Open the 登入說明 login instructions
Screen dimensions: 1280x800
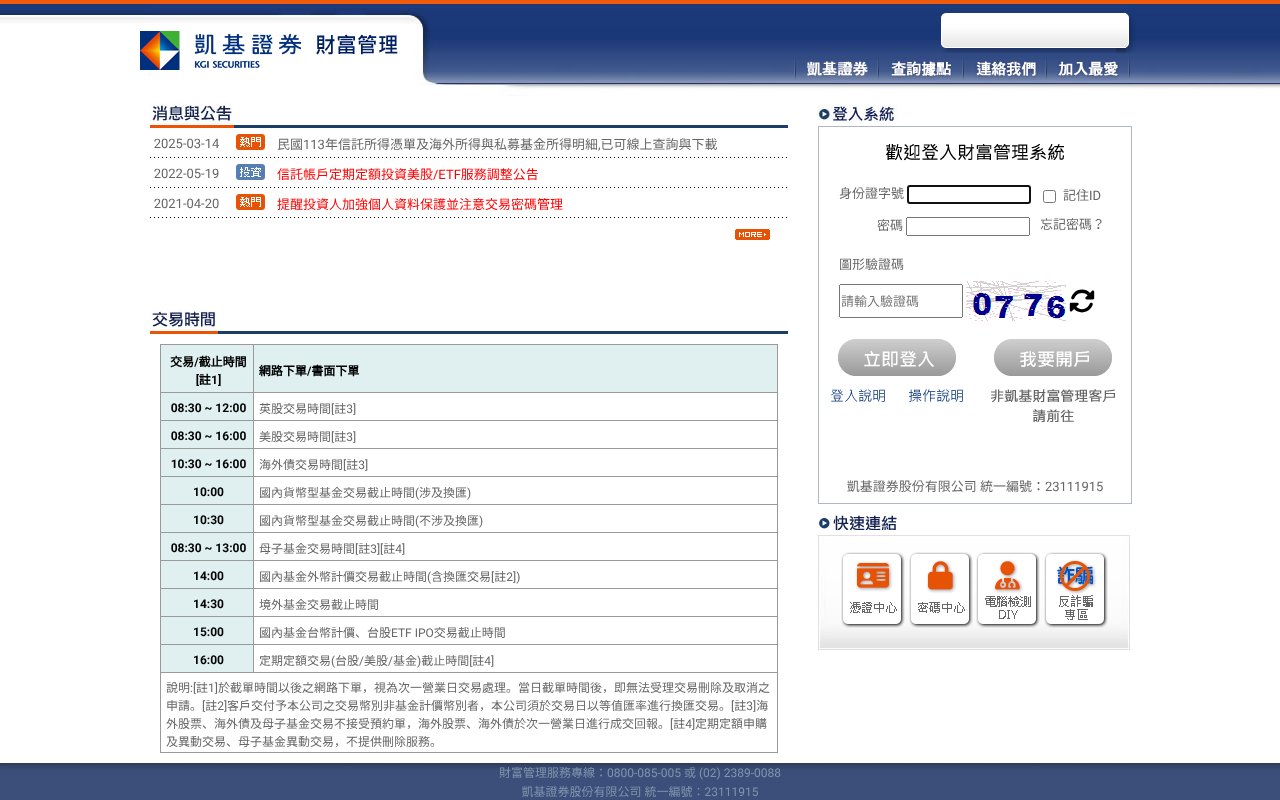coord(857,395)
